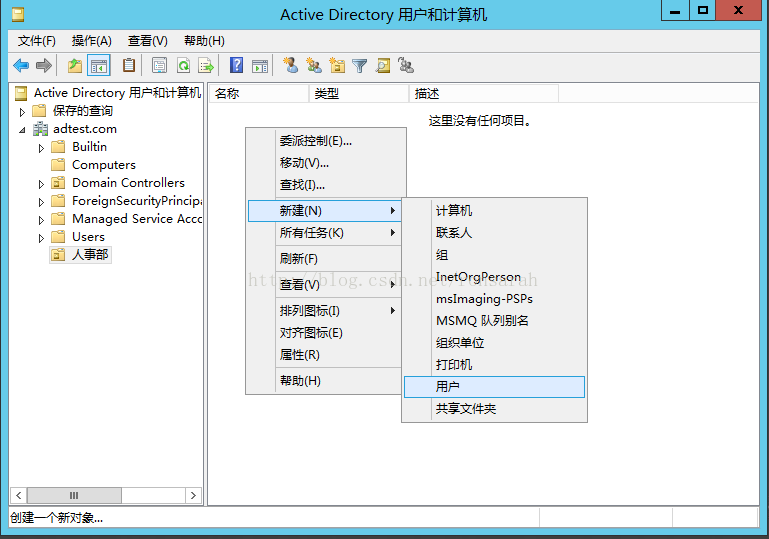This screenshot has height=539, width=769.
Task: Open the 排列图标(I) submenu
Action: click(325, 310)
